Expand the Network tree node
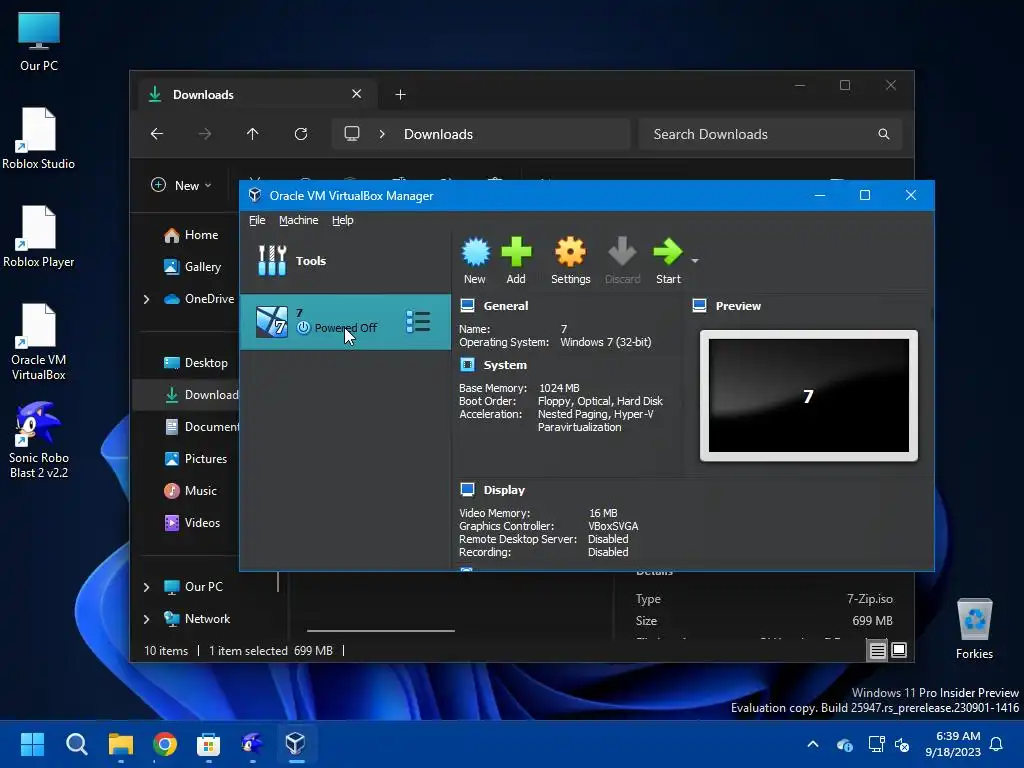Image resolution: width=1024 pixels, height=768 pixels. 146,619
